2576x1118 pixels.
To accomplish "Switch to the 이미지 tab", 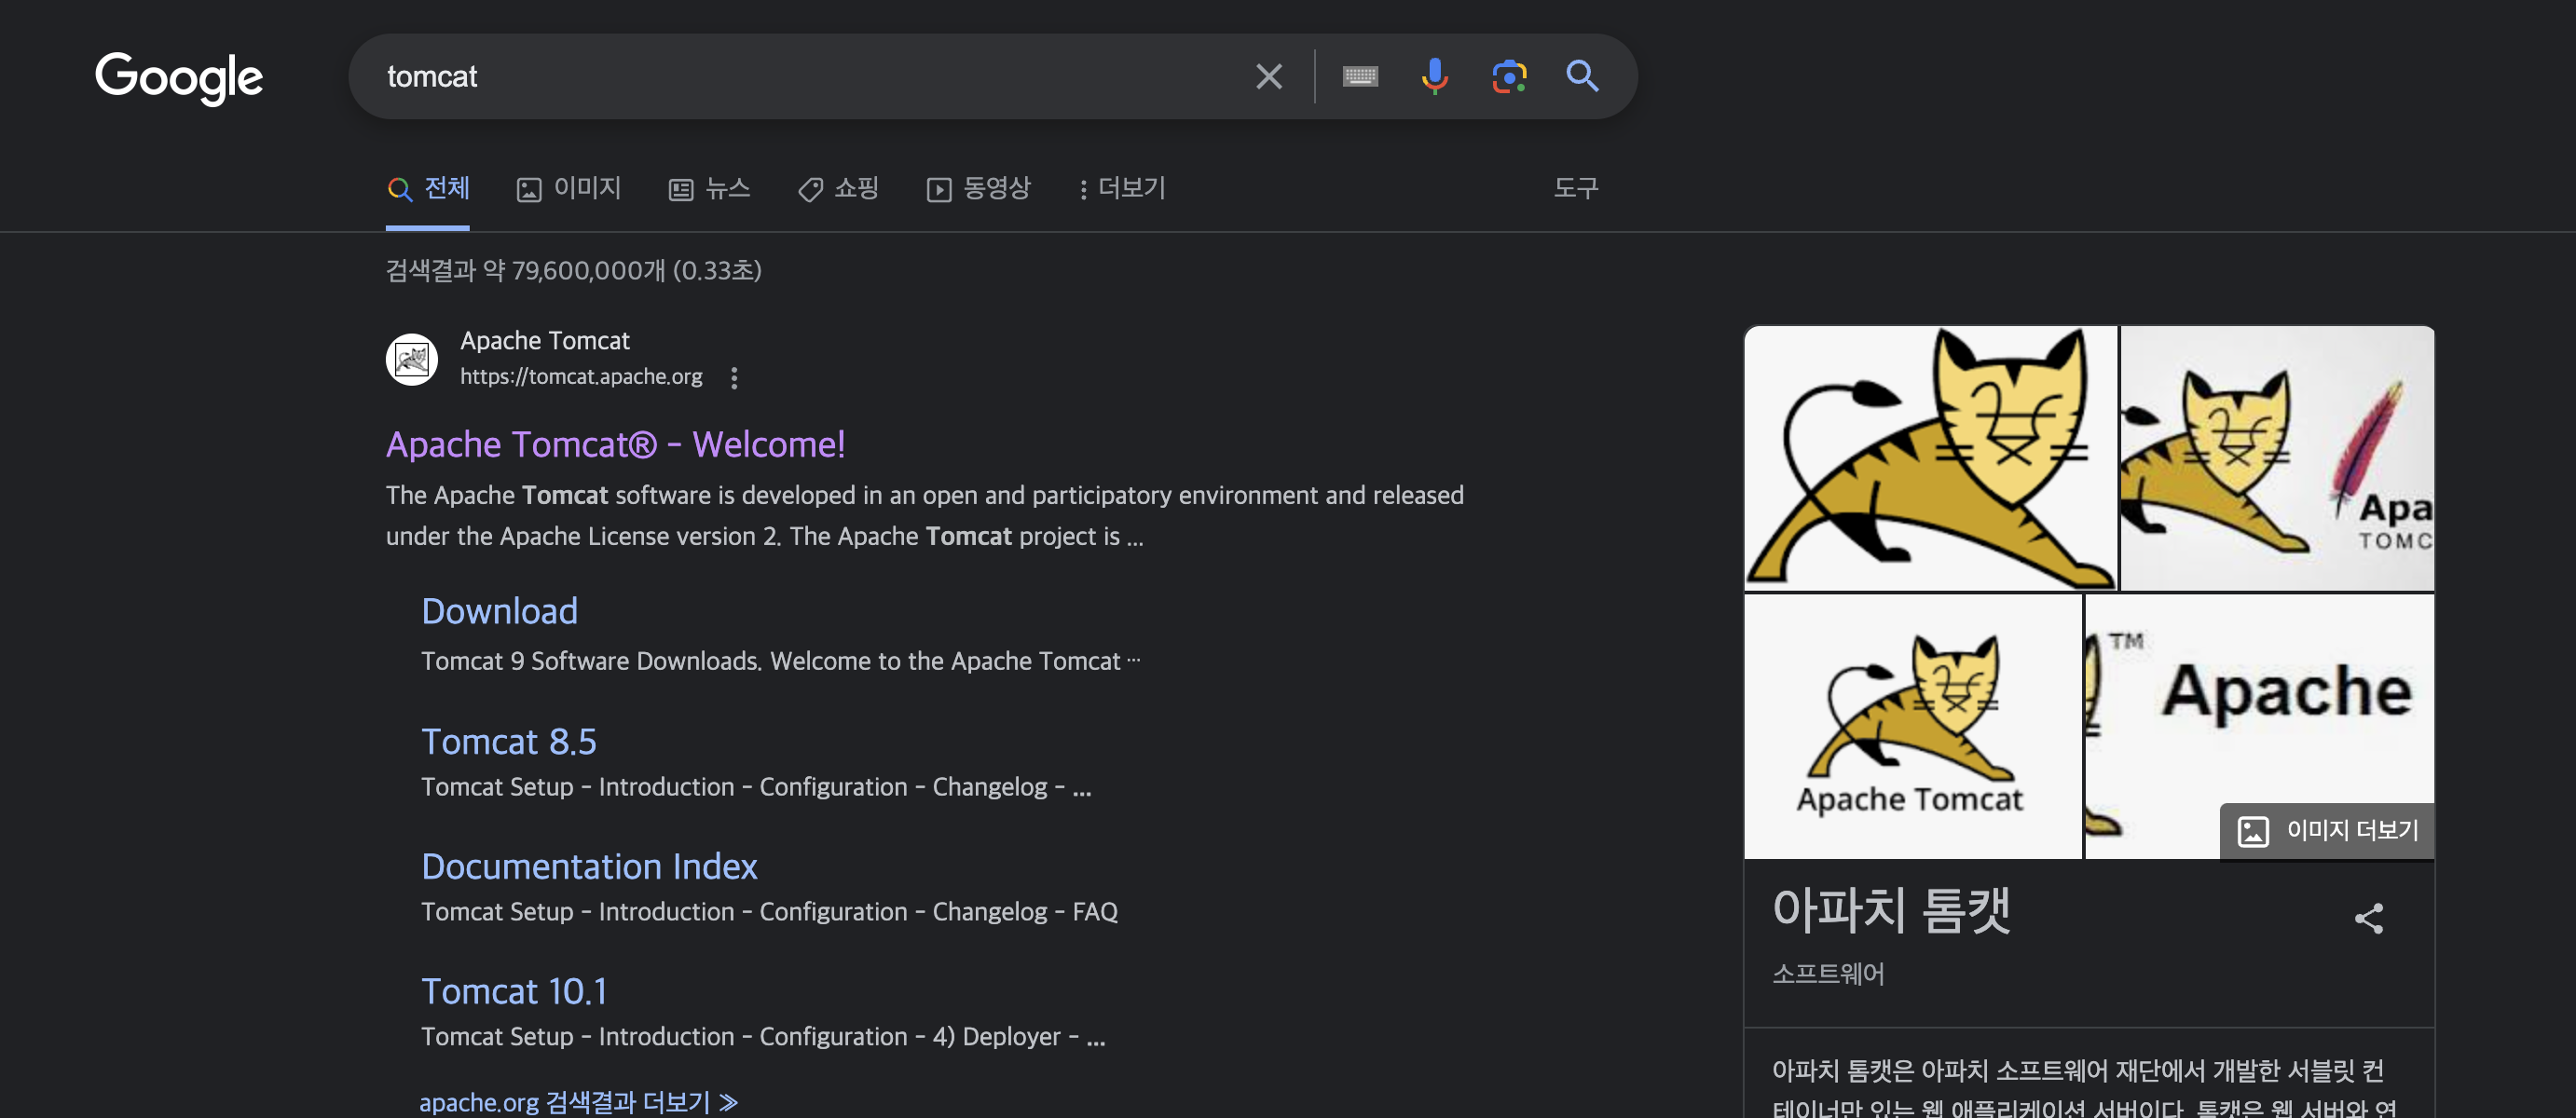I will (569, 188).
